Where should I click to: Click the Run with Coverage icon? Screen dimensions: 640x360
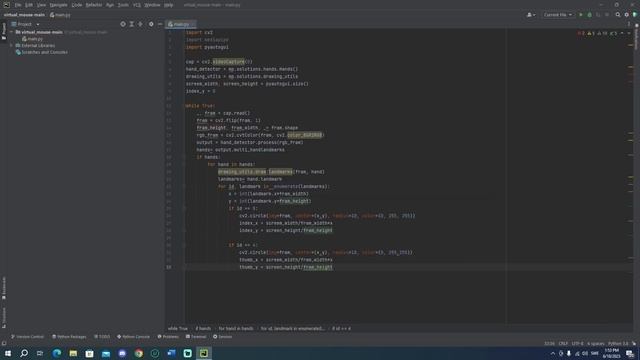pos(598,15)
